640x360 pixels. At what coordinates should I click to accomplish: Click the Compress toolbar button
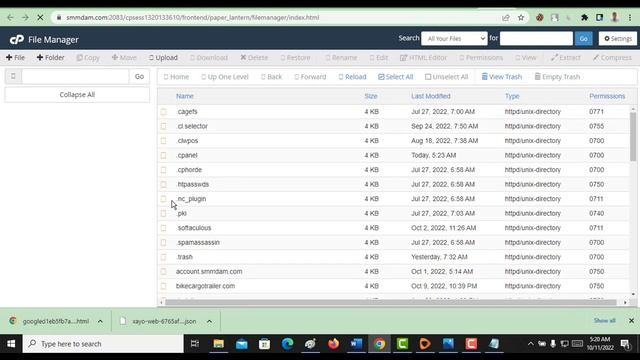[x=612, y=58]
